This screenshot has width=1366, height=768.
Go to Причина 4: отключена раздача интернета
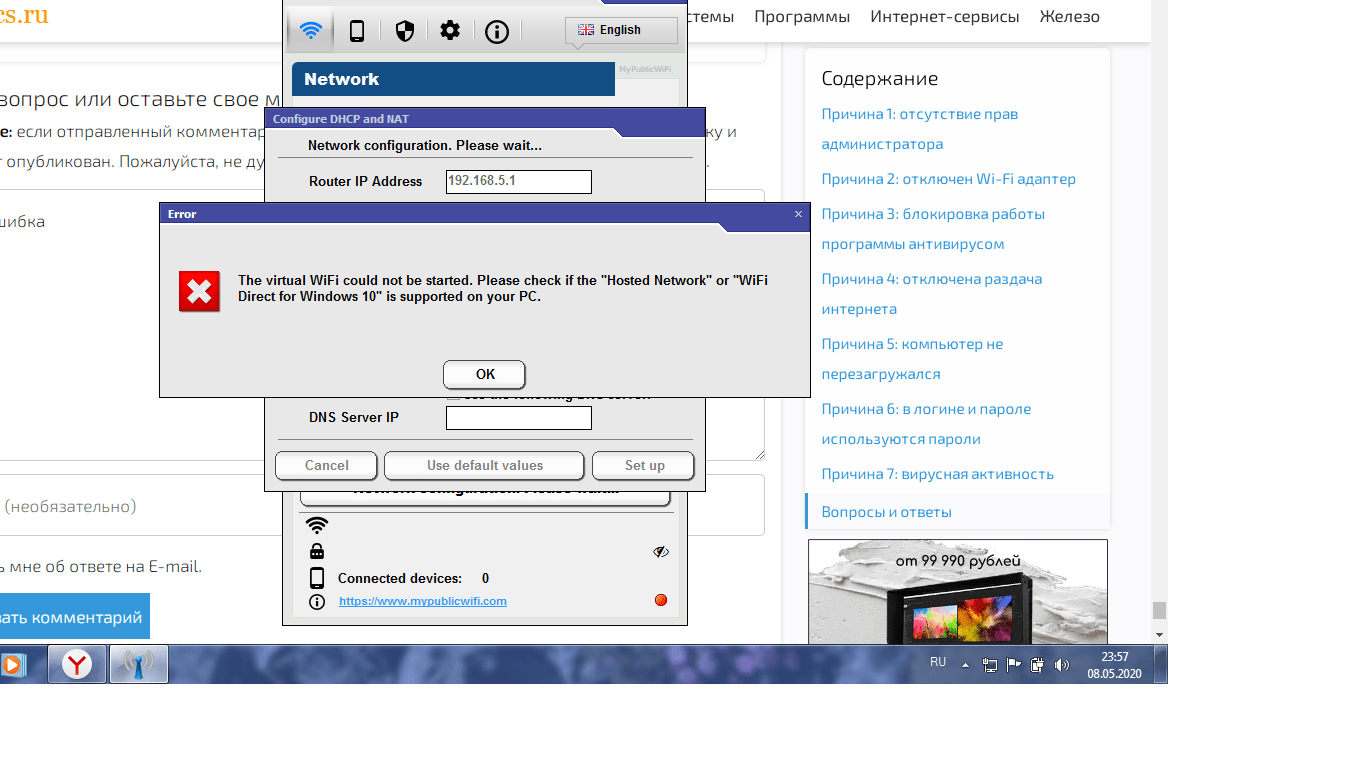[x=932, y=294]
